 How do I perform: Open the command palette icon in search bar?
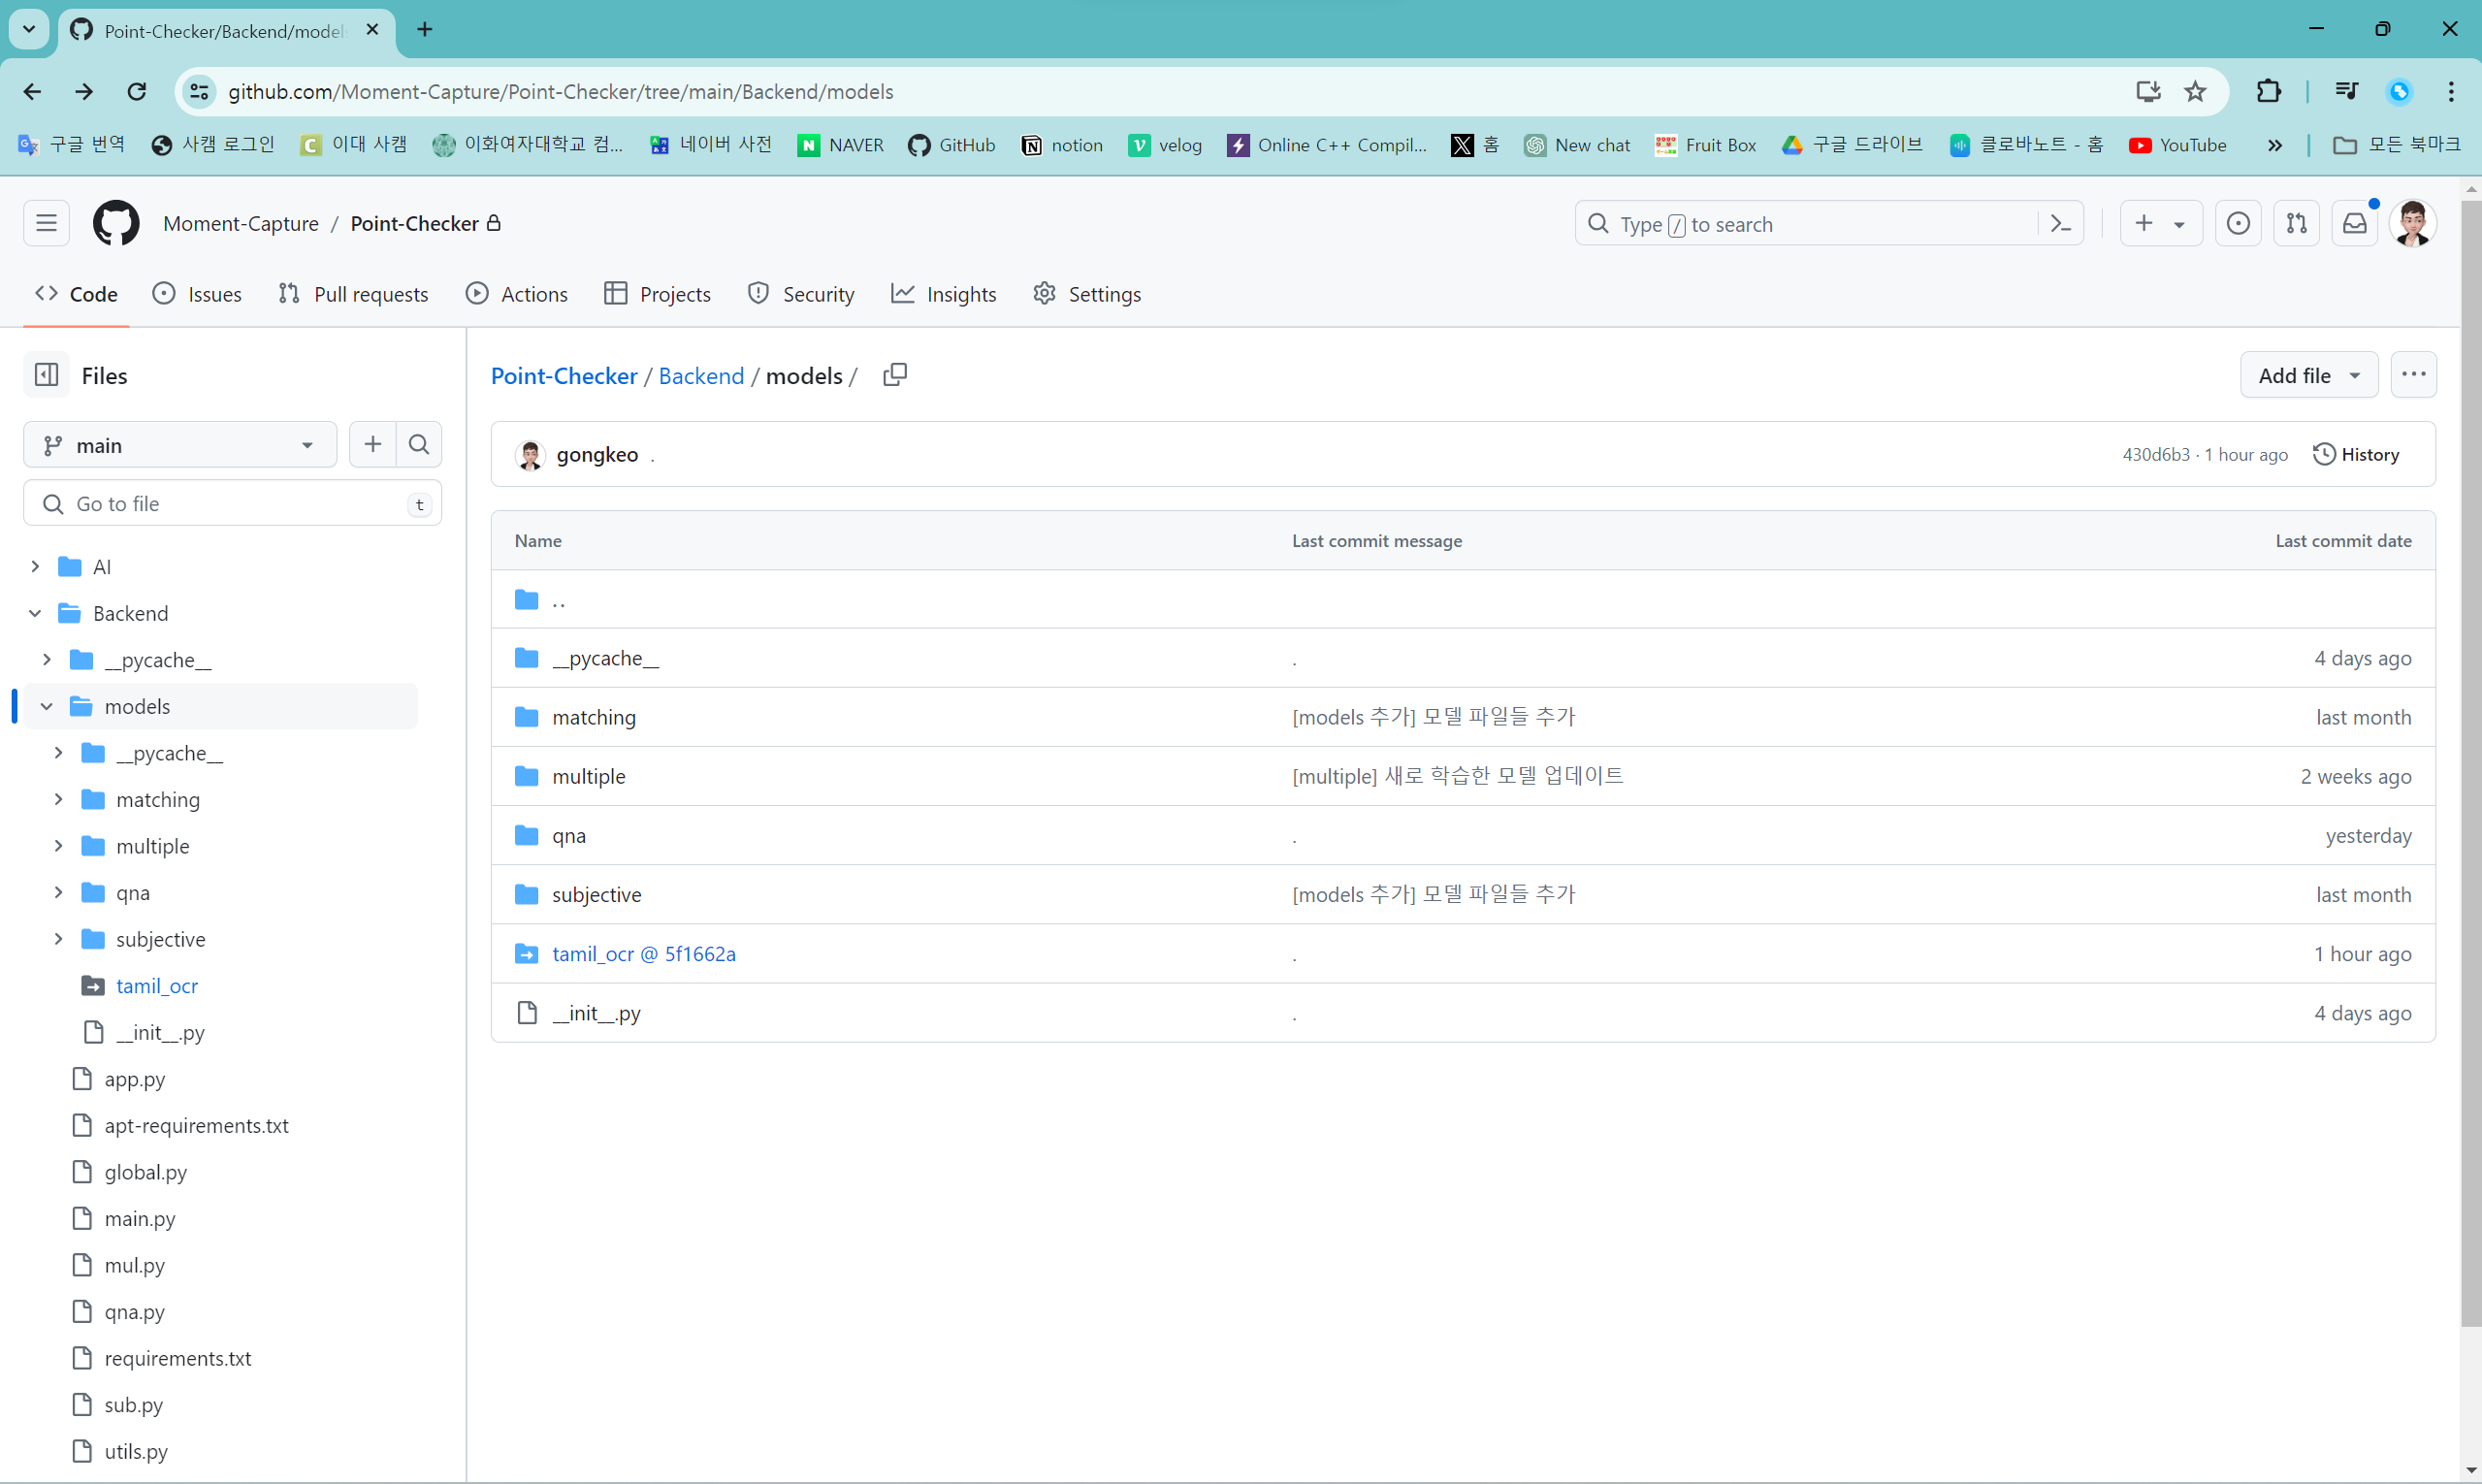coord(2061,224)
